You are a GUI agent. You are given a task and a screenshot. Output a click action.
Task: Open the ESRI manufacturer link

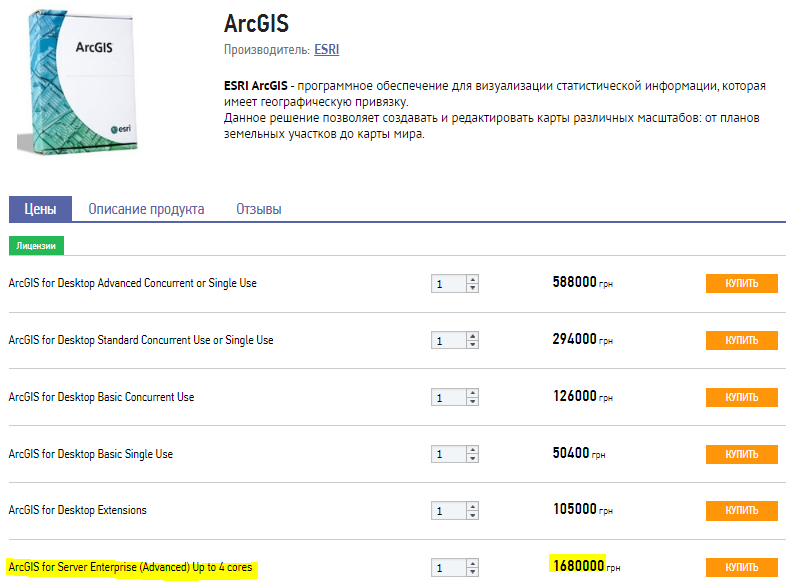coord(326,50)
